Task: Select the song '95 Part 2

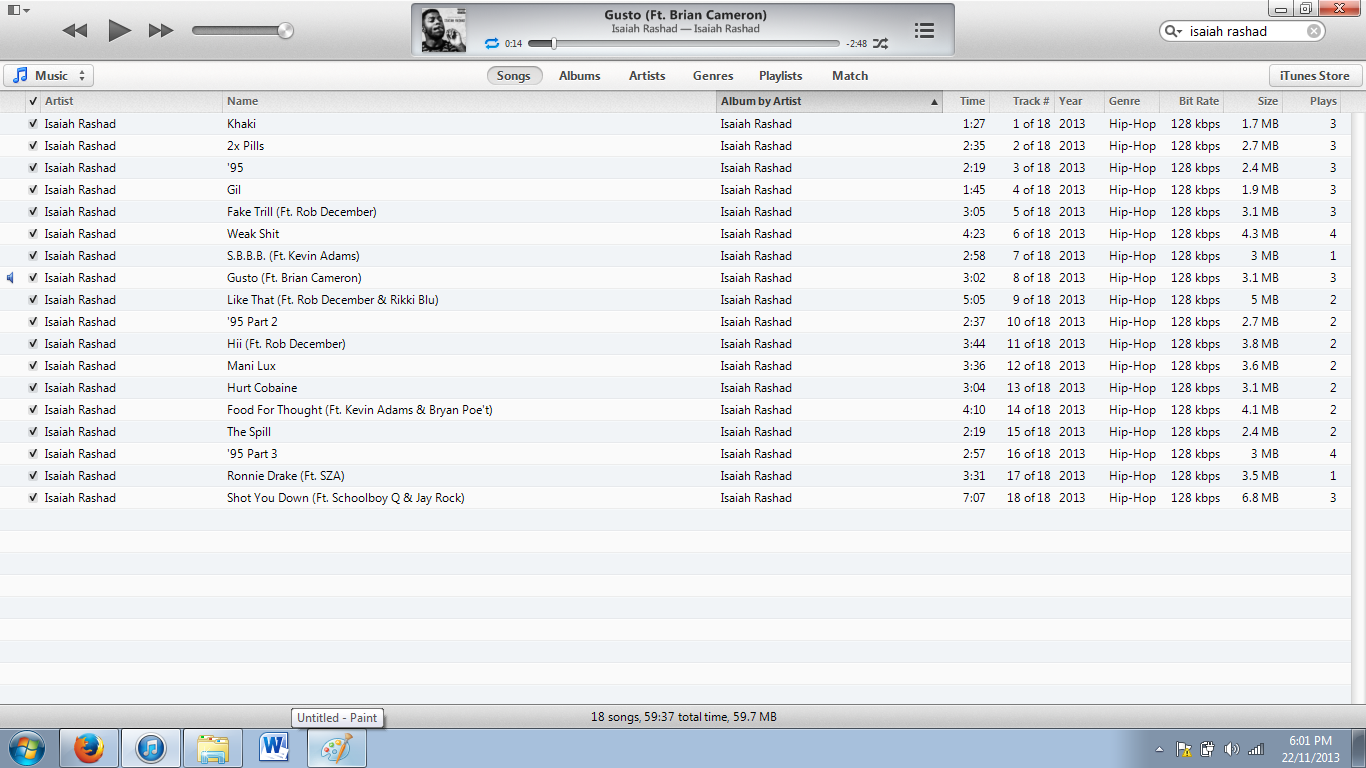Action: pos(252,322)
